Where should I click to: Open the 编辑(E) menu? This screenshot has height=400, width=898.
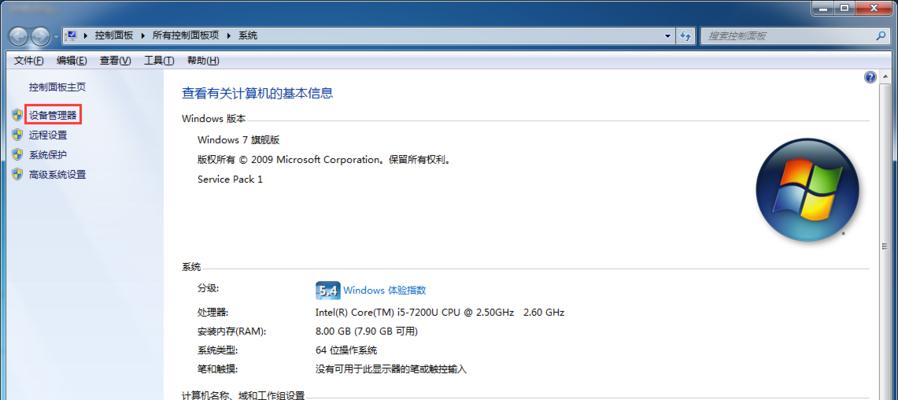72,60
